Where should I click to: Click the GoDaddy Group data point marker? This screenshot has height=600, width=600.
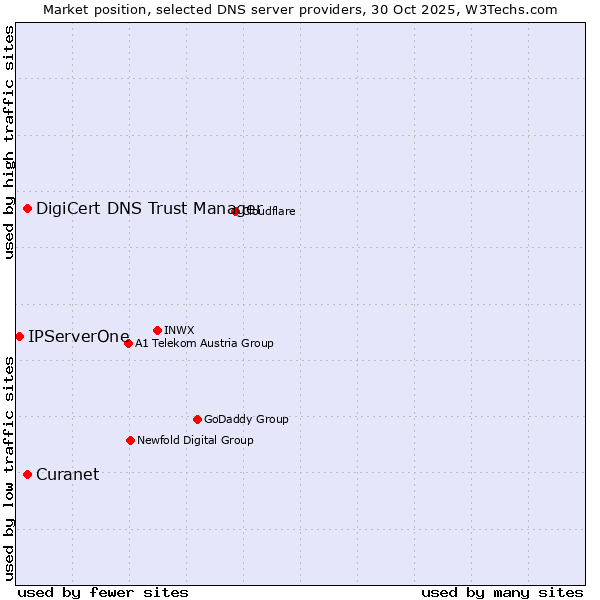coord(197,419)
